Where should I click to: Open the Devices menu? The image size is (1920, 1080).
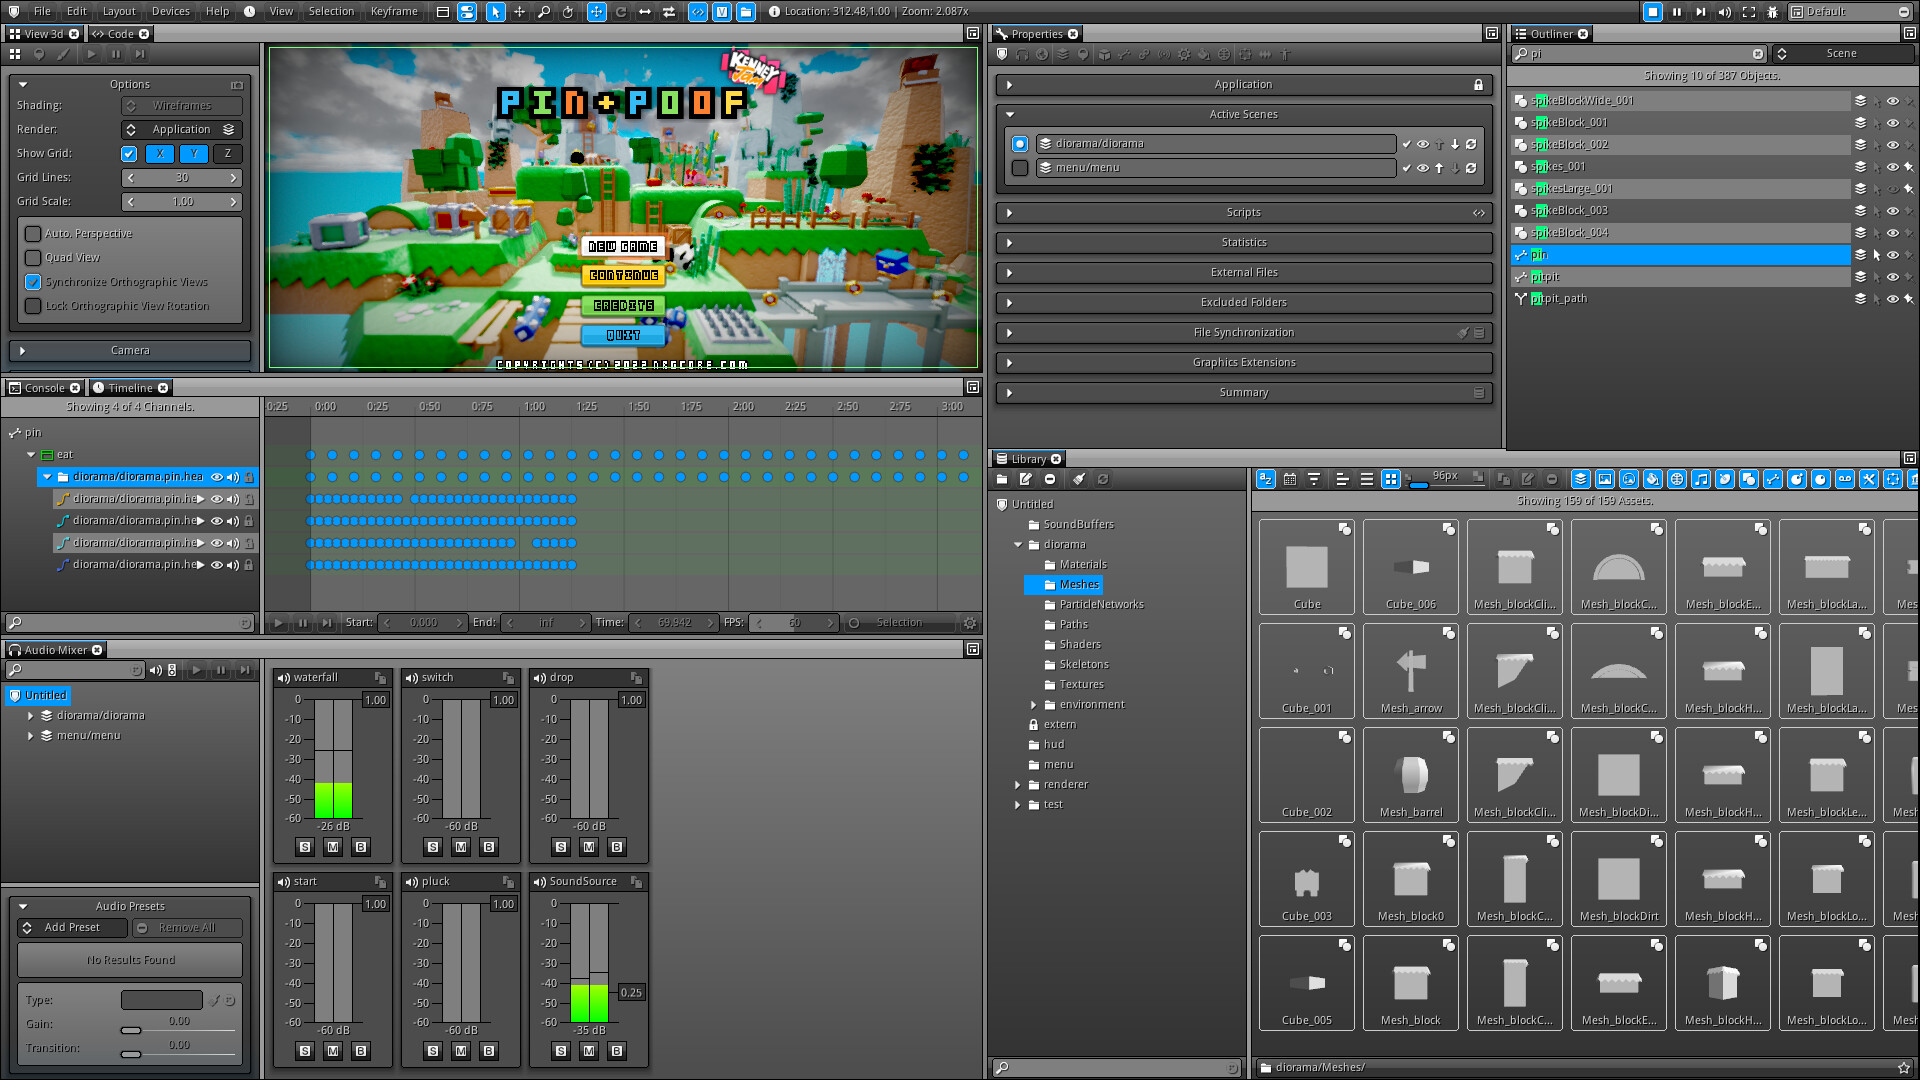pos(170,11)
